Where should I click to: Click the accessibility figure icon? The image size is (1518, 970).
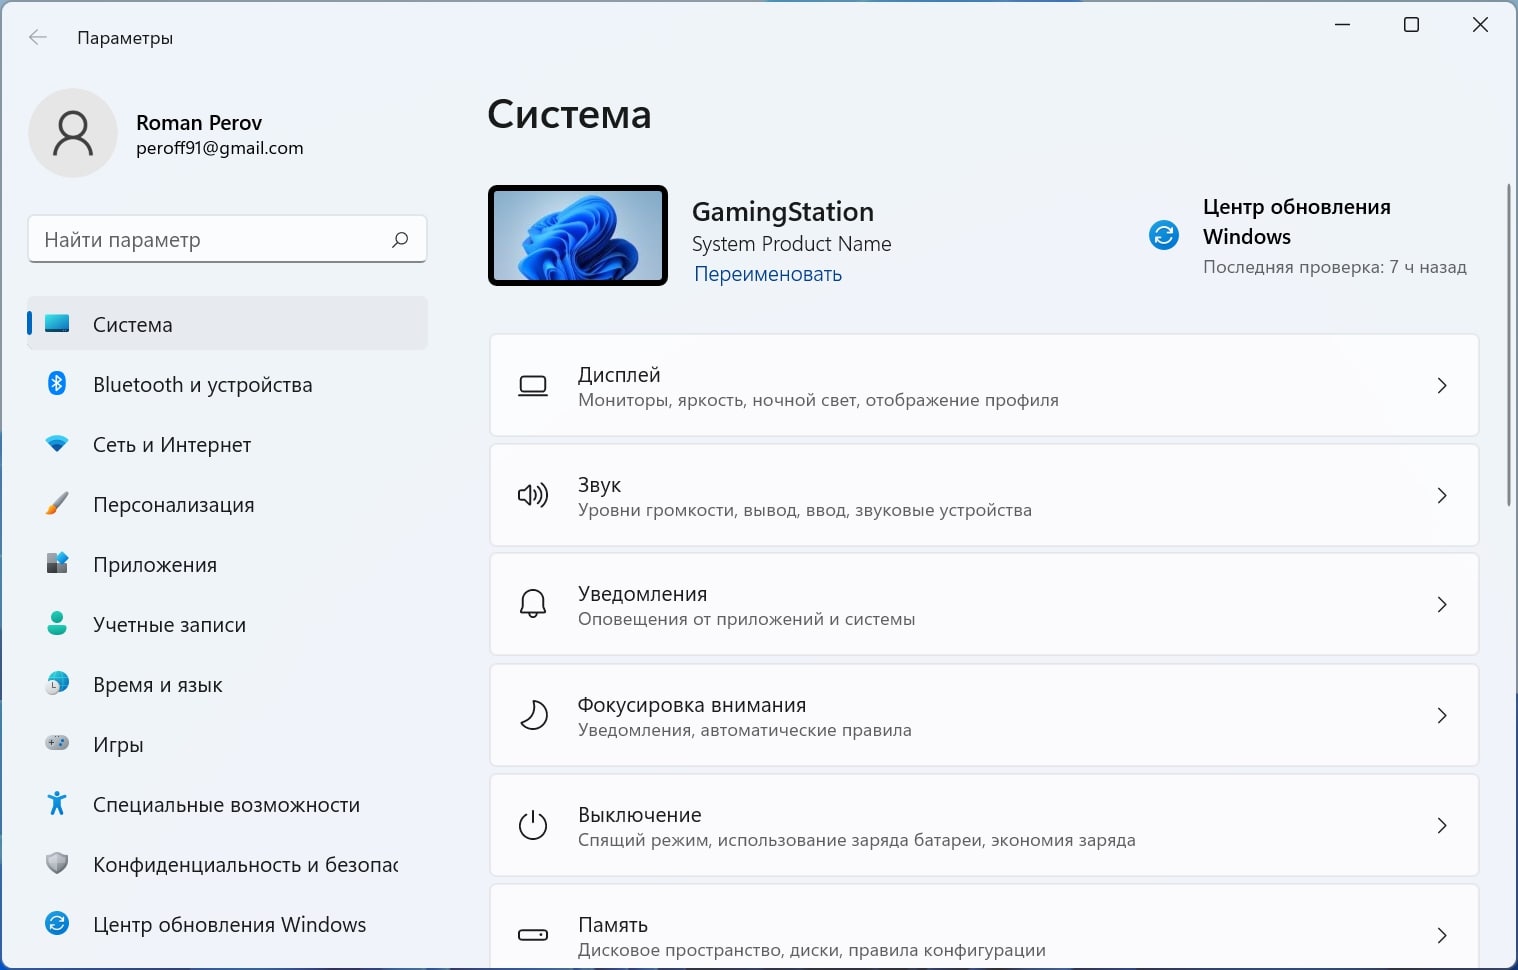57,803
